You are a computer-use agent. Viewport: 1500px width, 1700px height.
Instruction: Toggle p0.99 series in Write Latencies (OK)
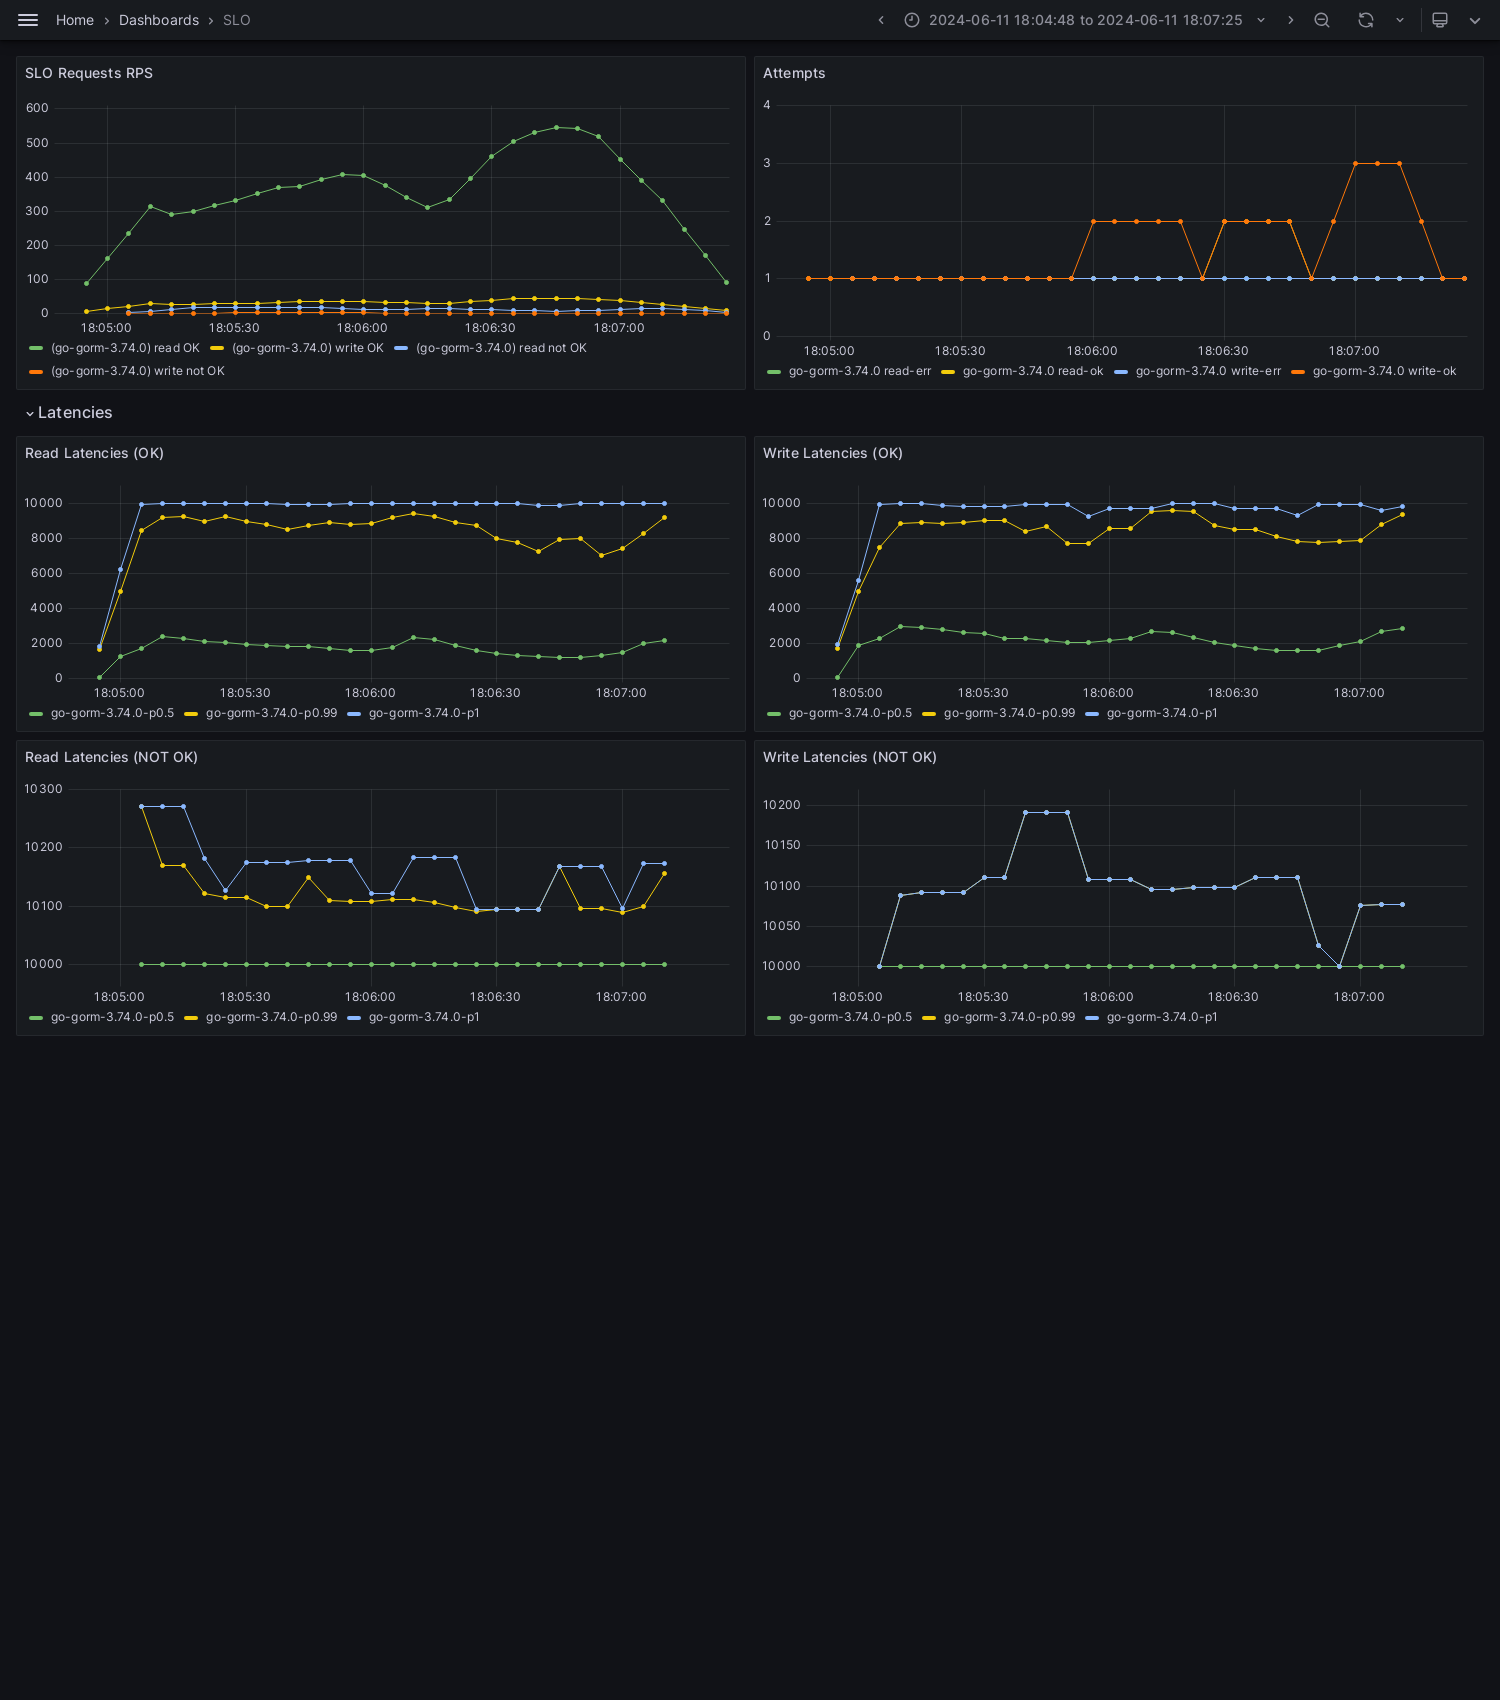coord(1009,713)
